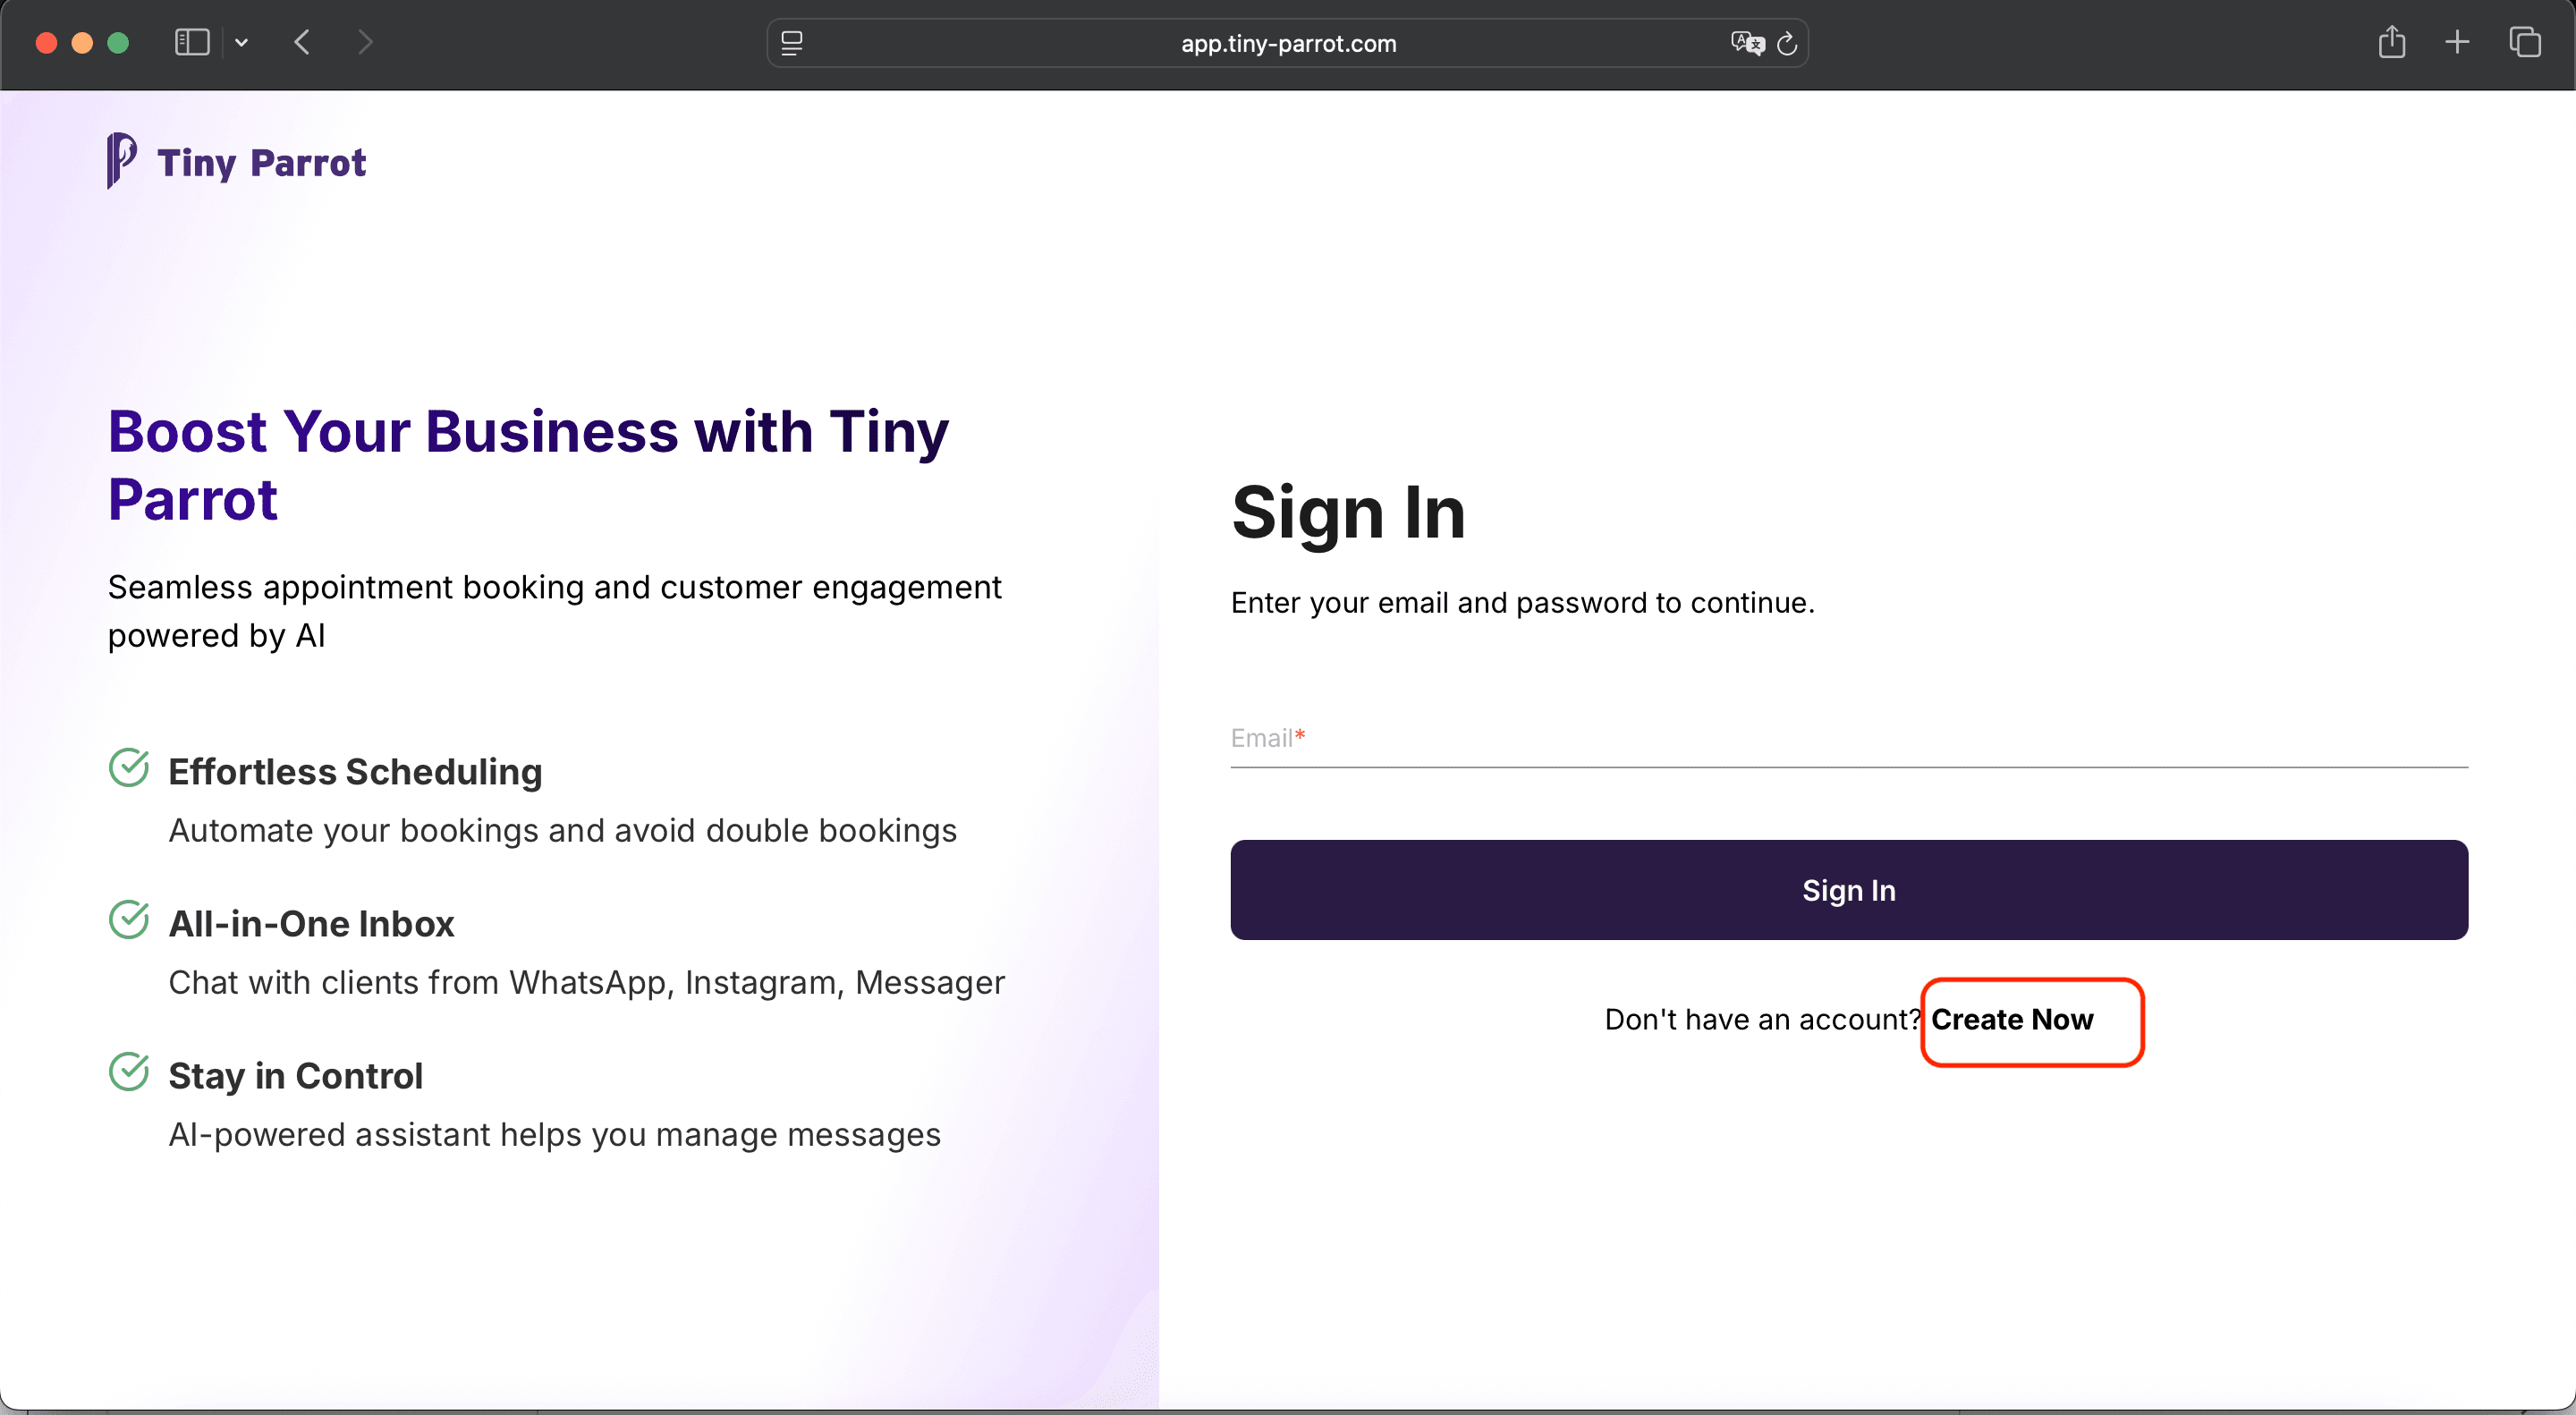The width and height of the screenshot is (2576, 1415).
Task: Enter full screen with the green button
Action: click(x=118, y=42)
